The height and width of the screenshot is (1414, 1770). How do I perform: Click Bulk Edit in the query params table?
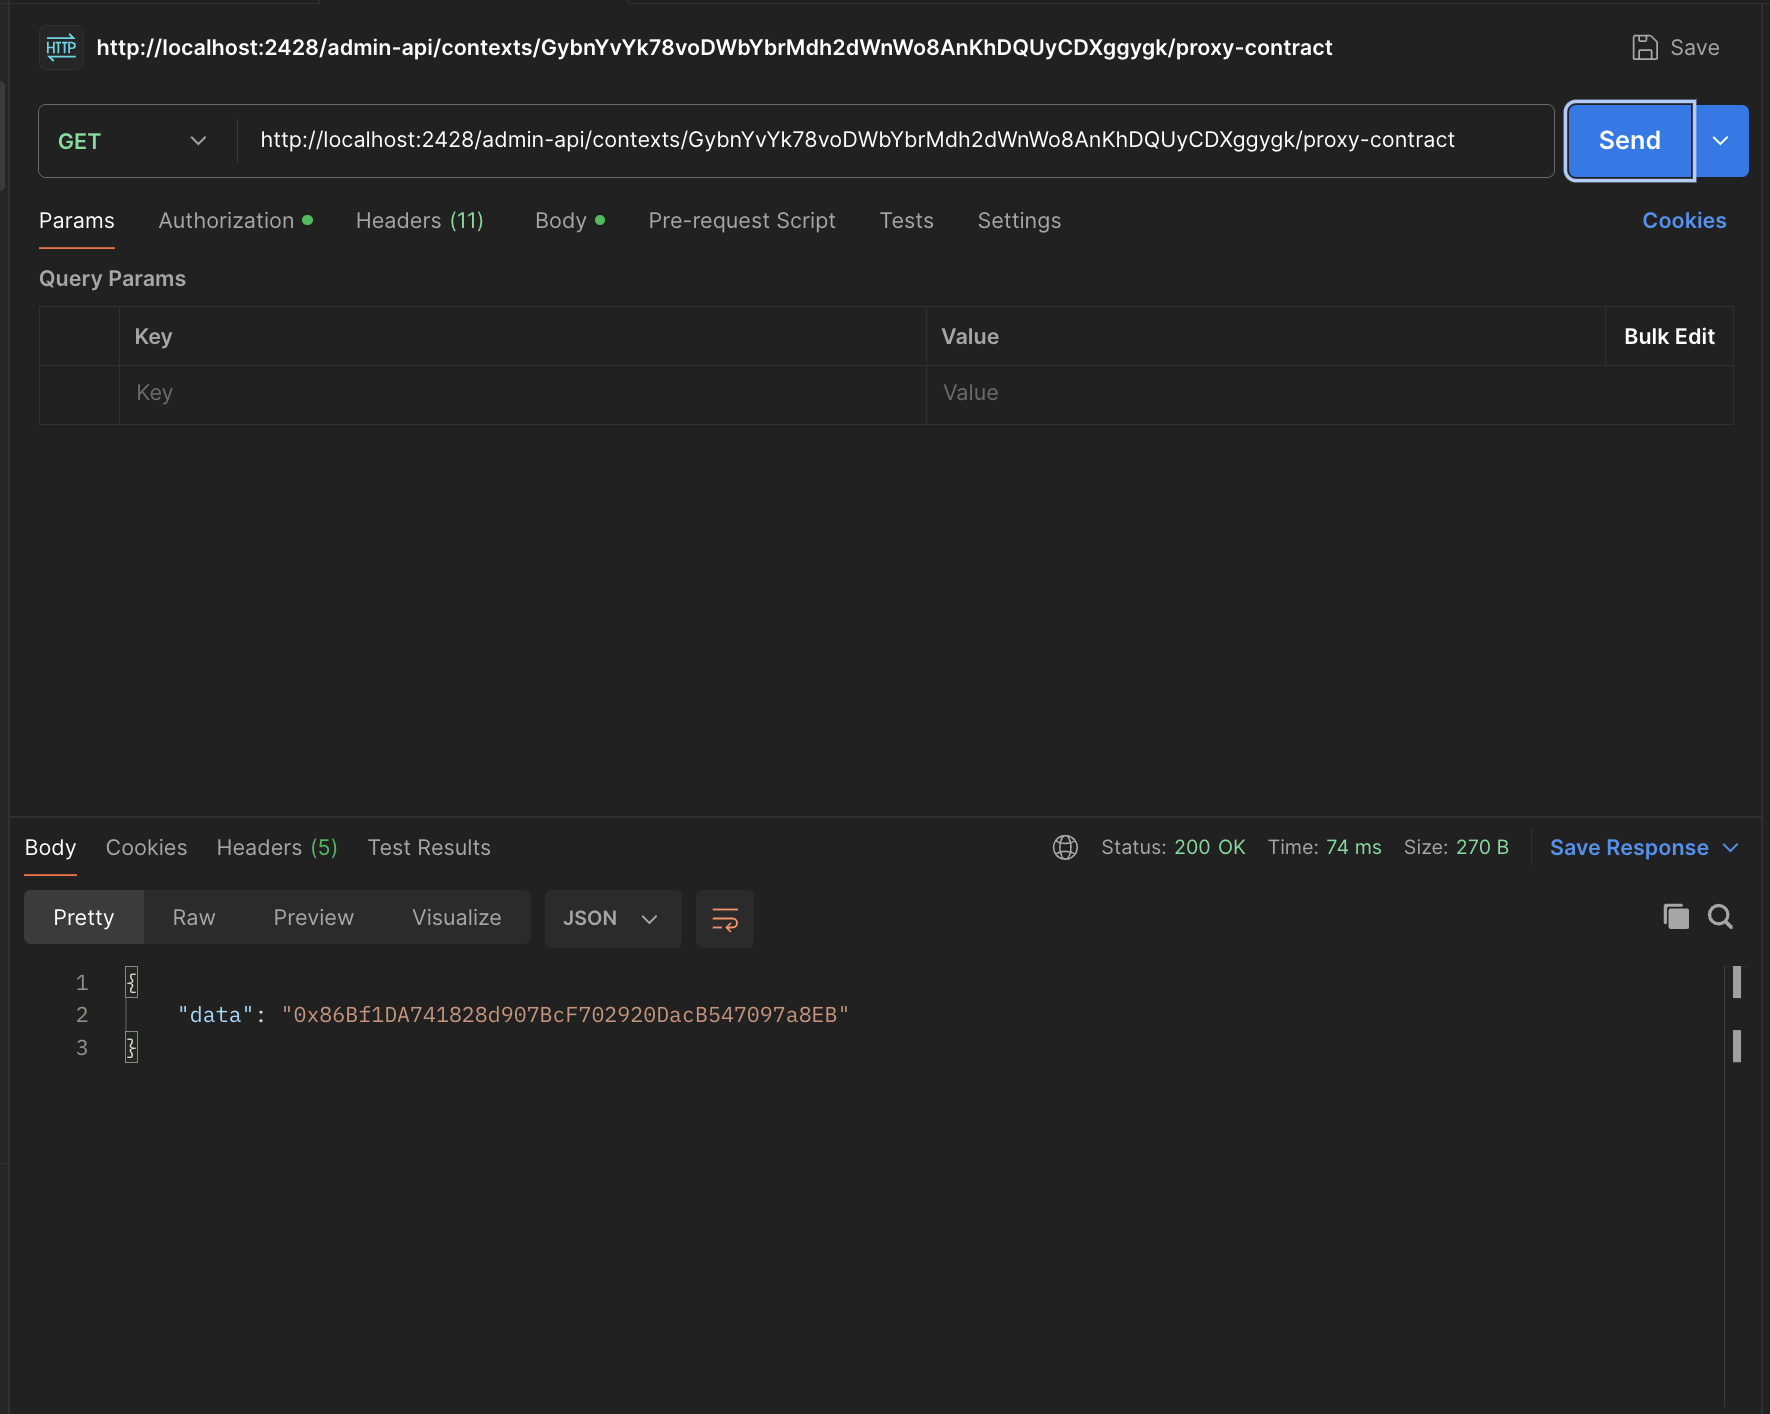coord(1669,337)
